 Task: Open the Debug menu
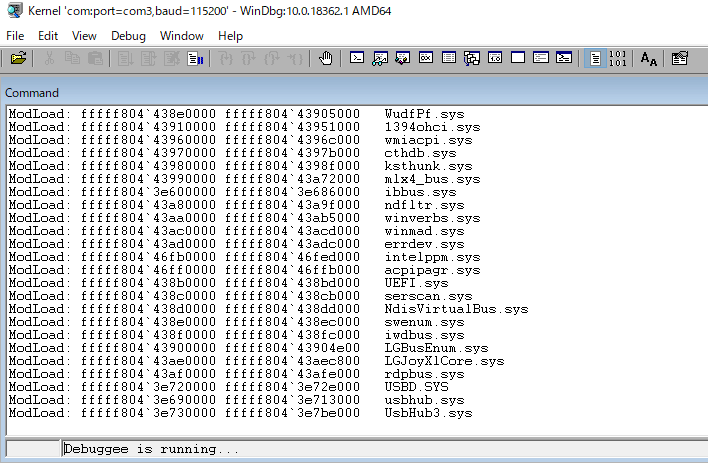(x=128, y=36)
